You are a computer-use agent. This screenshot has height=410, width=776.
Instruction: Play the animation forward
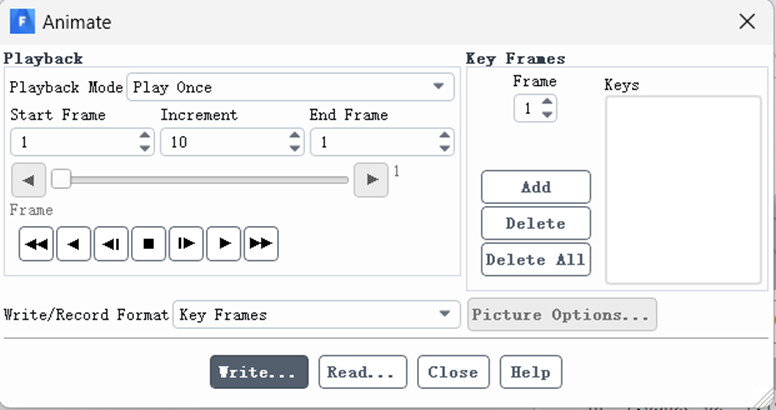(224, 244)
